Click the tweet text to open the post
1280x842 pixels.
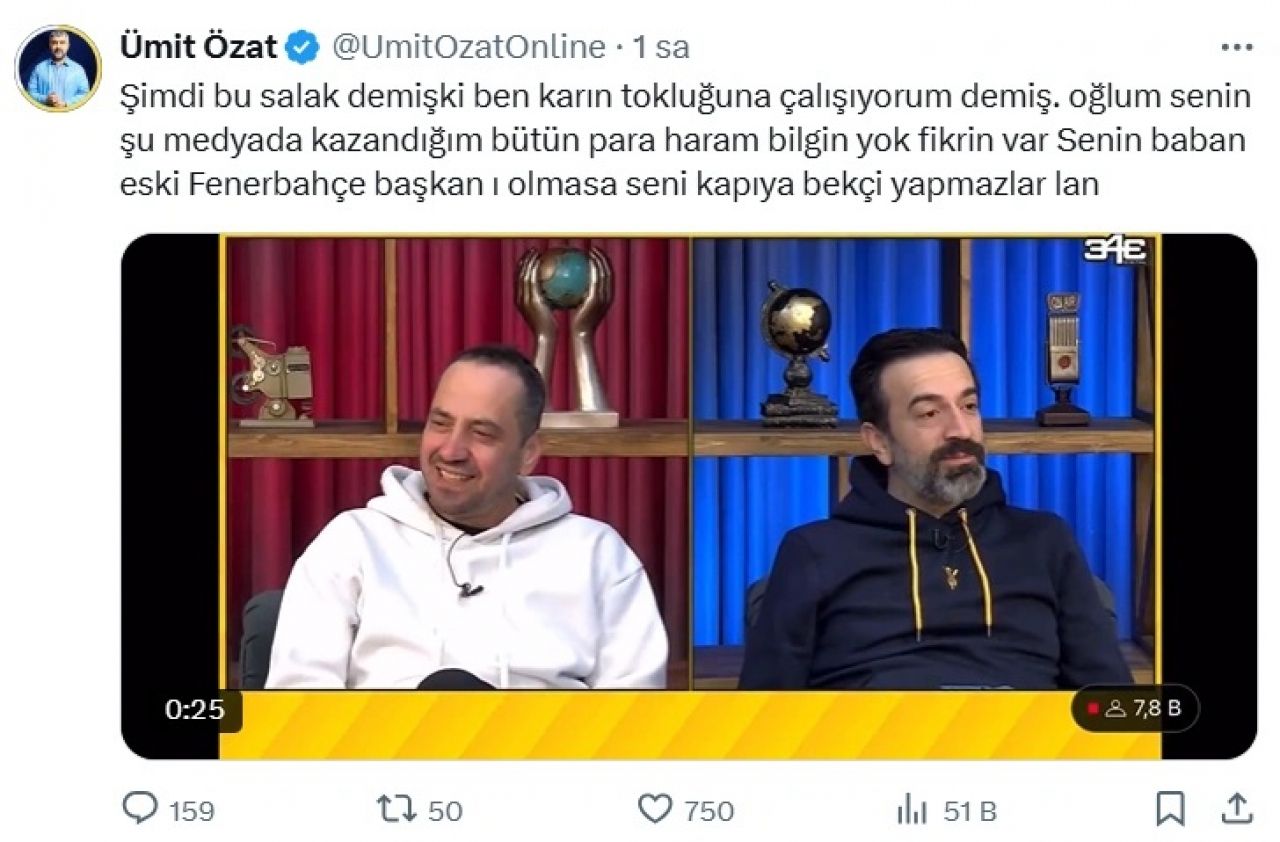pos(685,142)
